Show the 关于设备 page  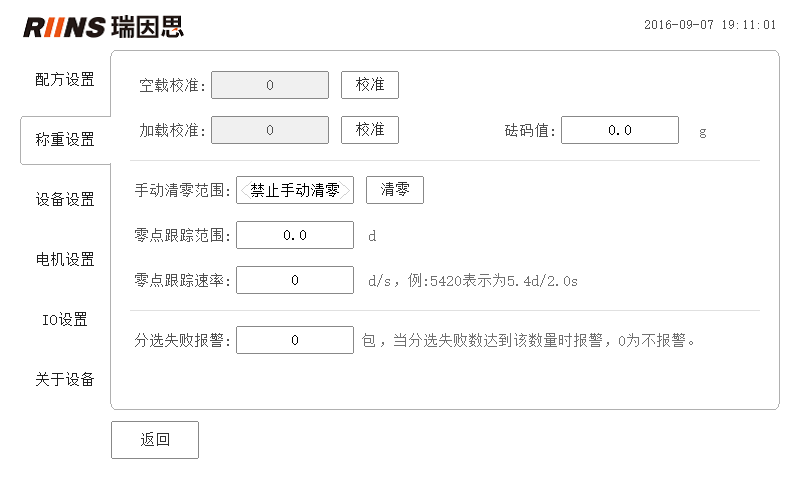tap(65, 380)
